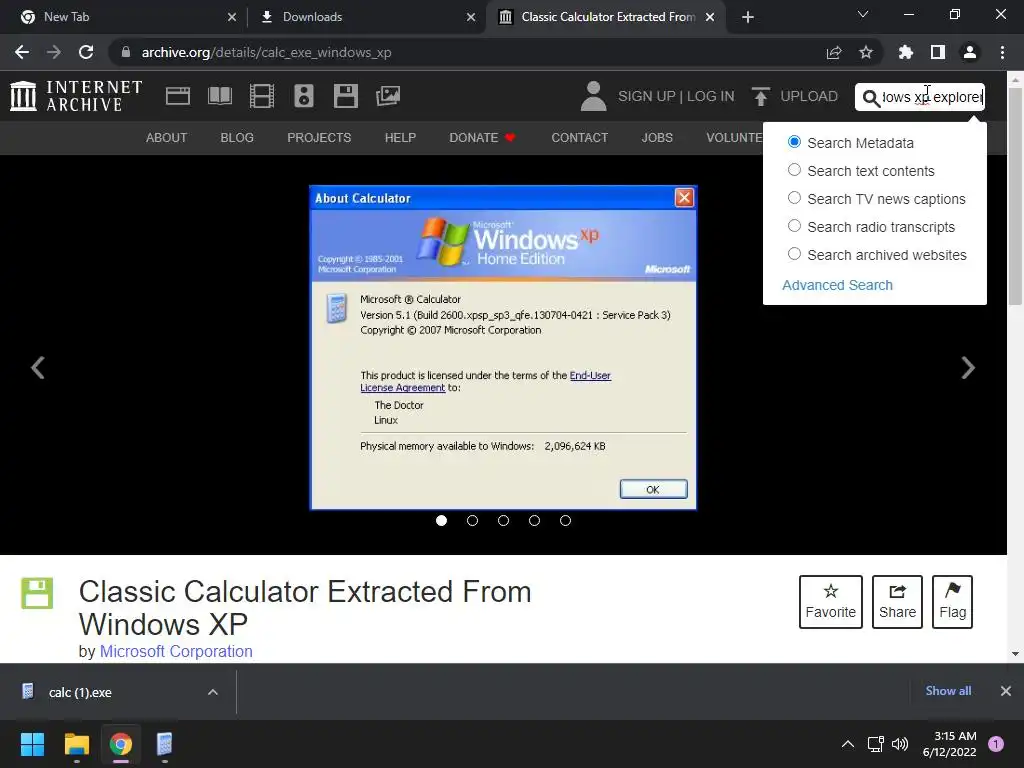Click Advanced Search link
The height and width of the screenshot is (768, 1024).
837,285
